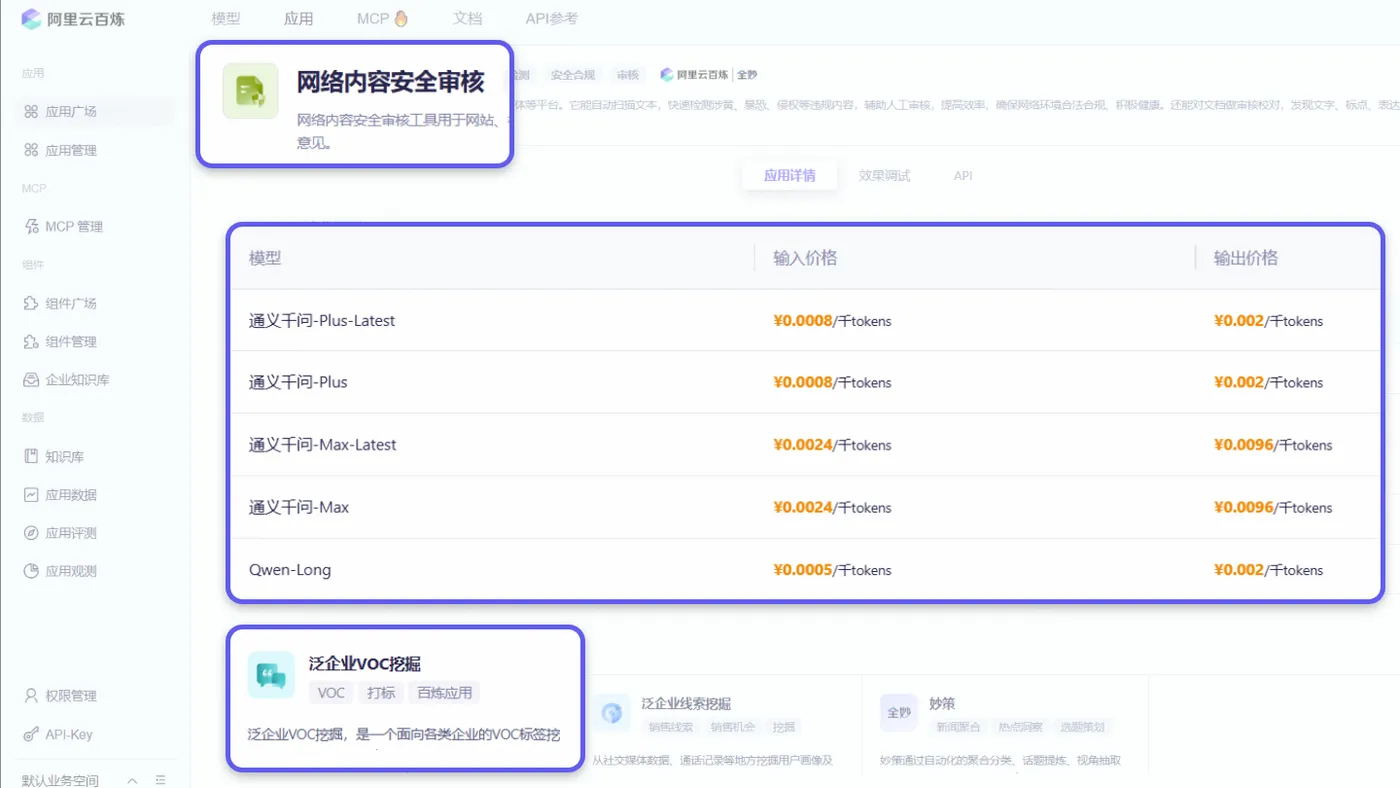The image size is (1400, 788).
Task: Switch to the 应用详情 tab
Action: tap(790, 176)
